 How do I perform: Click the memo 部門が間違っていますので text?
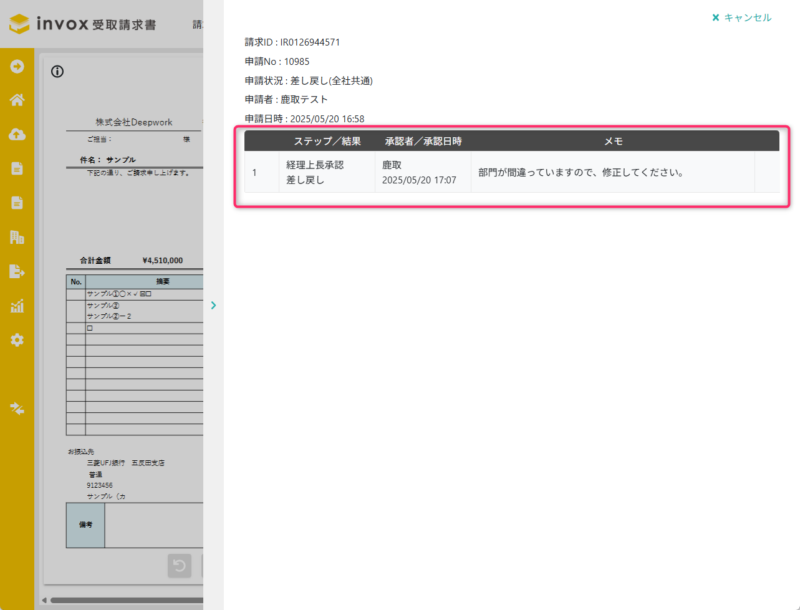(581, 172)
